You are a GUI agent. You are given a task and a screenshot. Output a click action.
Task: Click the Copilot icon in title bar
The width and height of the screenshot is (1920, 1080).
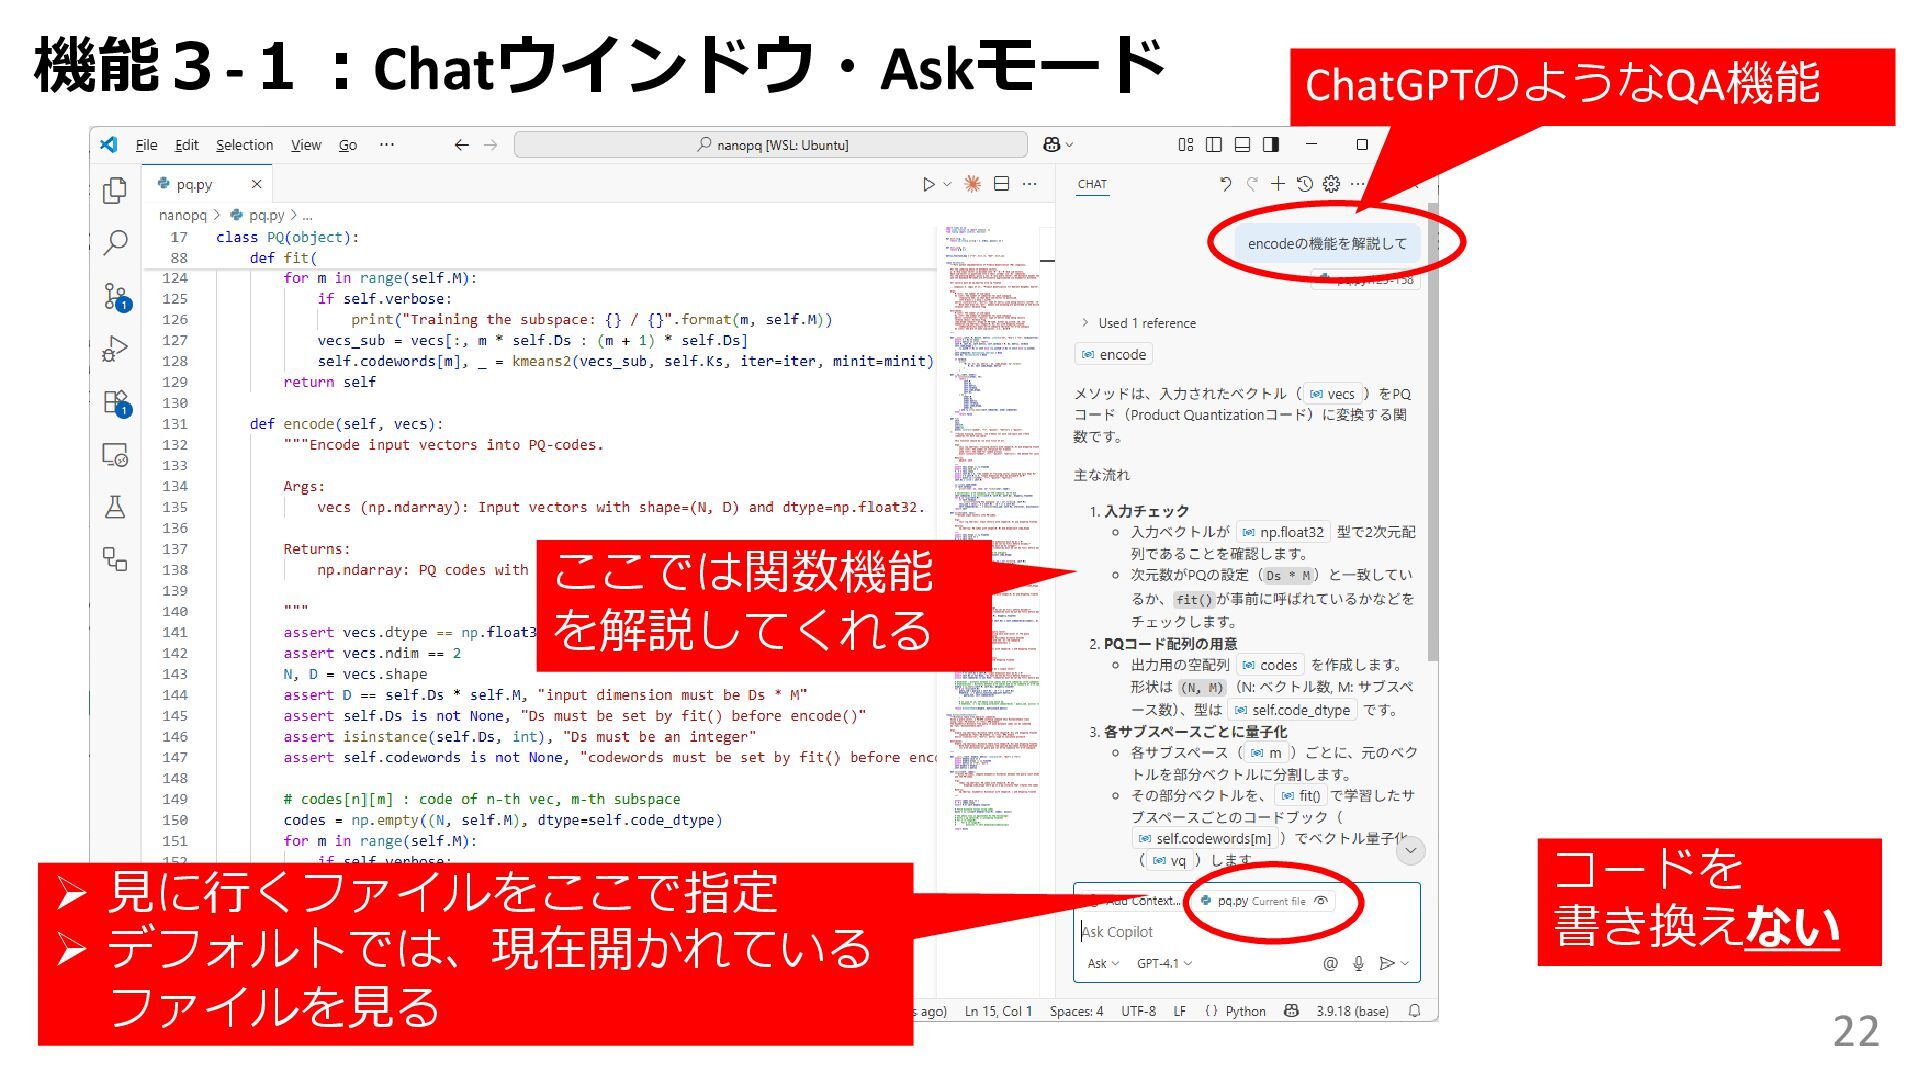(x=1051, y=145)
